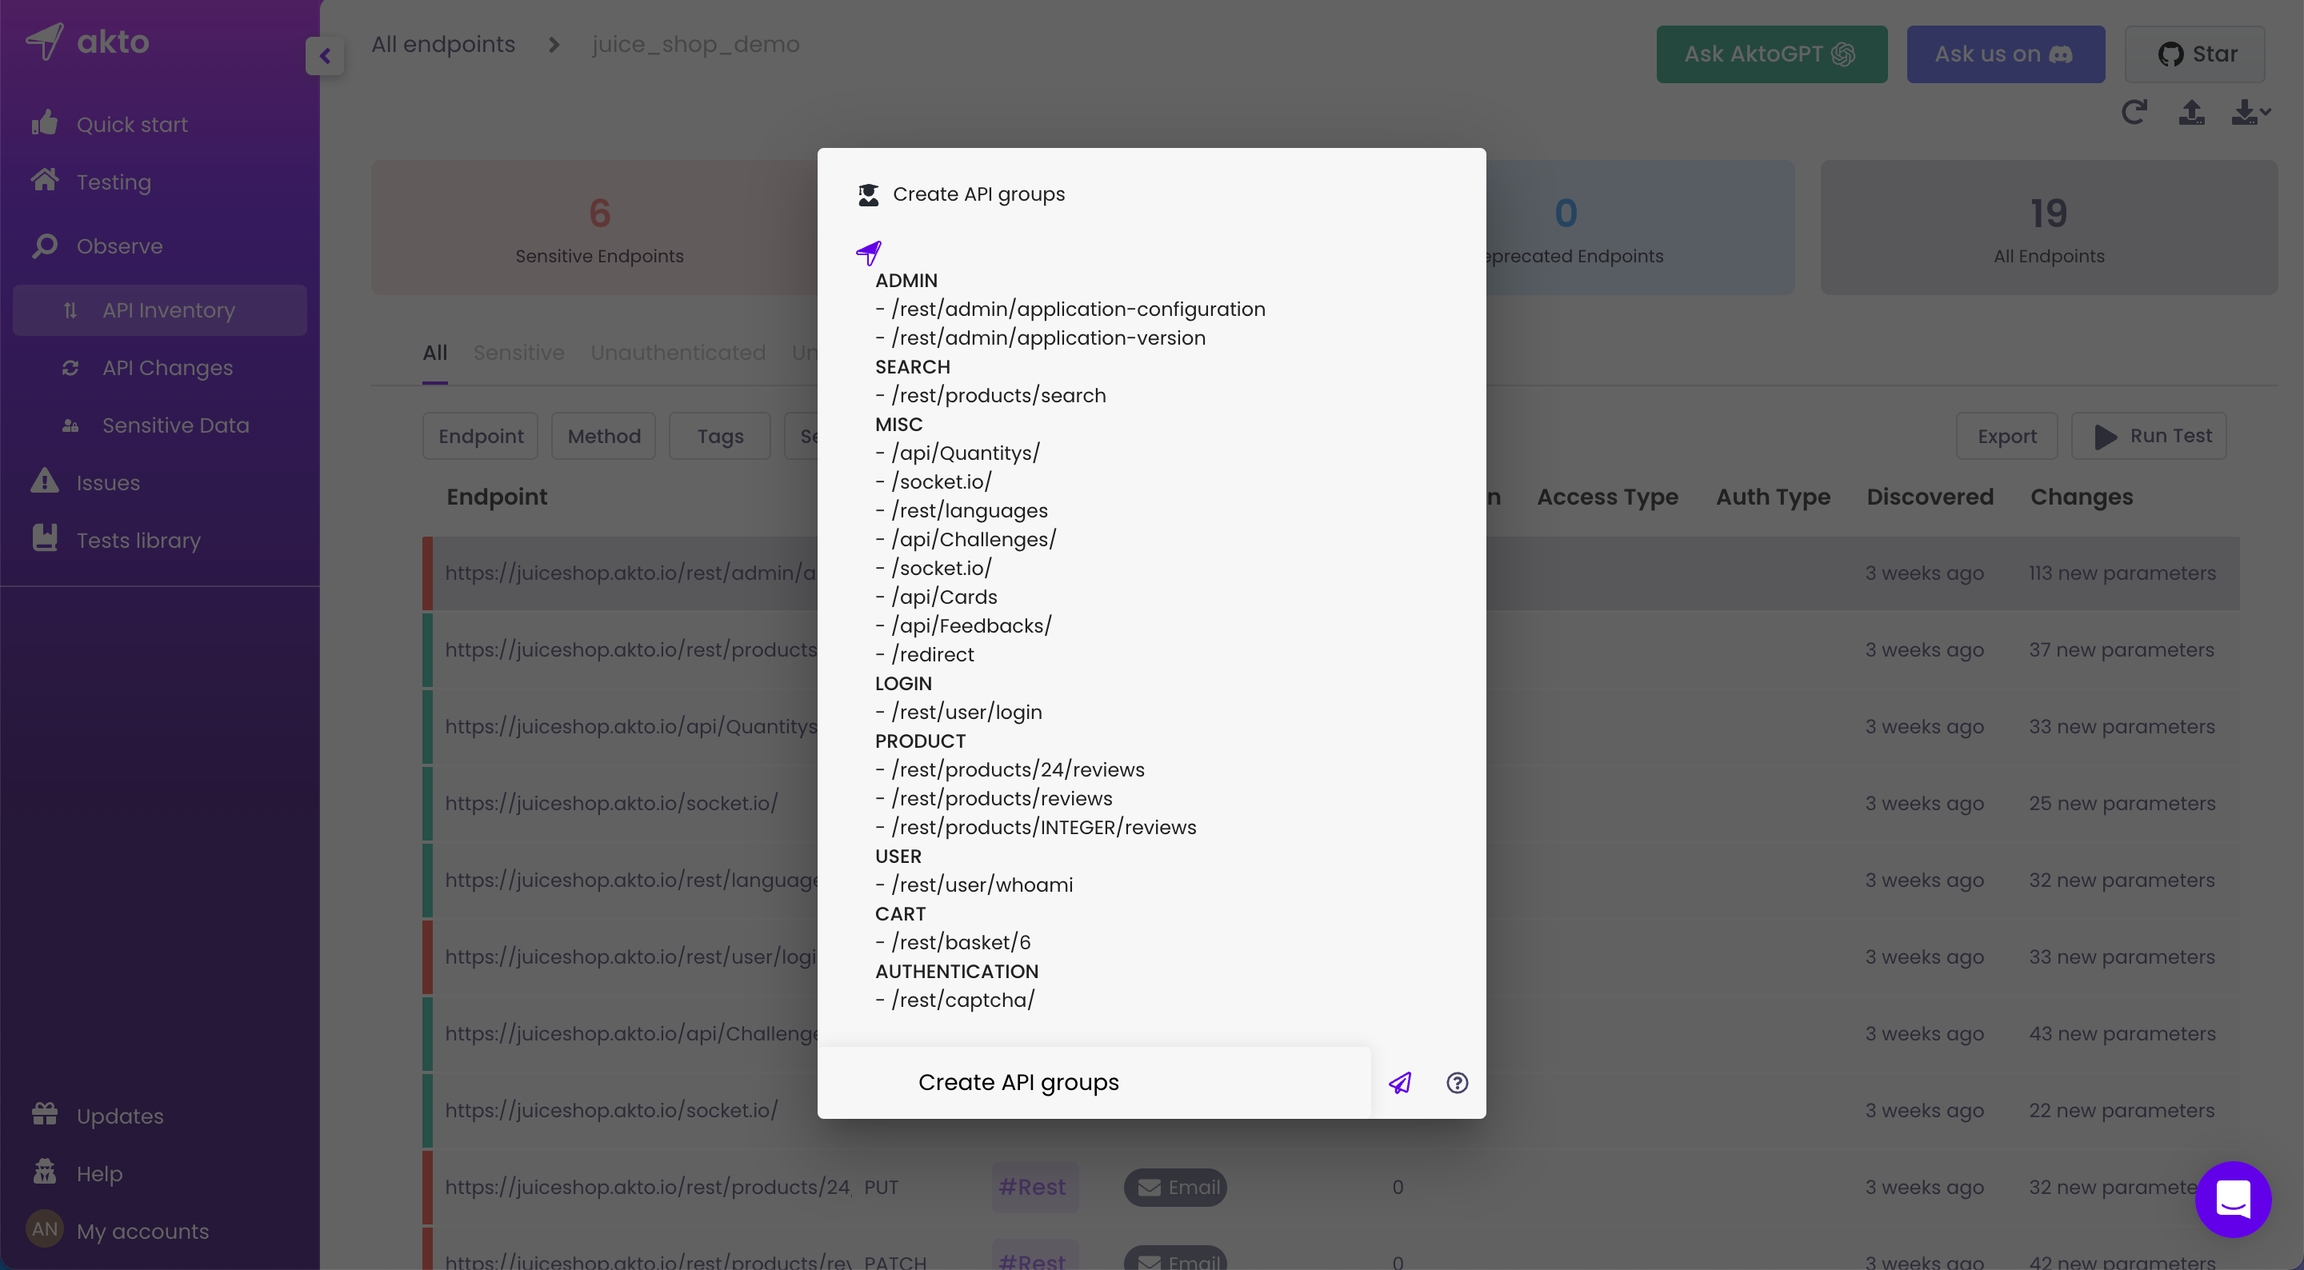
Task: Collapse the sidebar with chevron button
Action: pyautogui.click(x=325, y=56)
